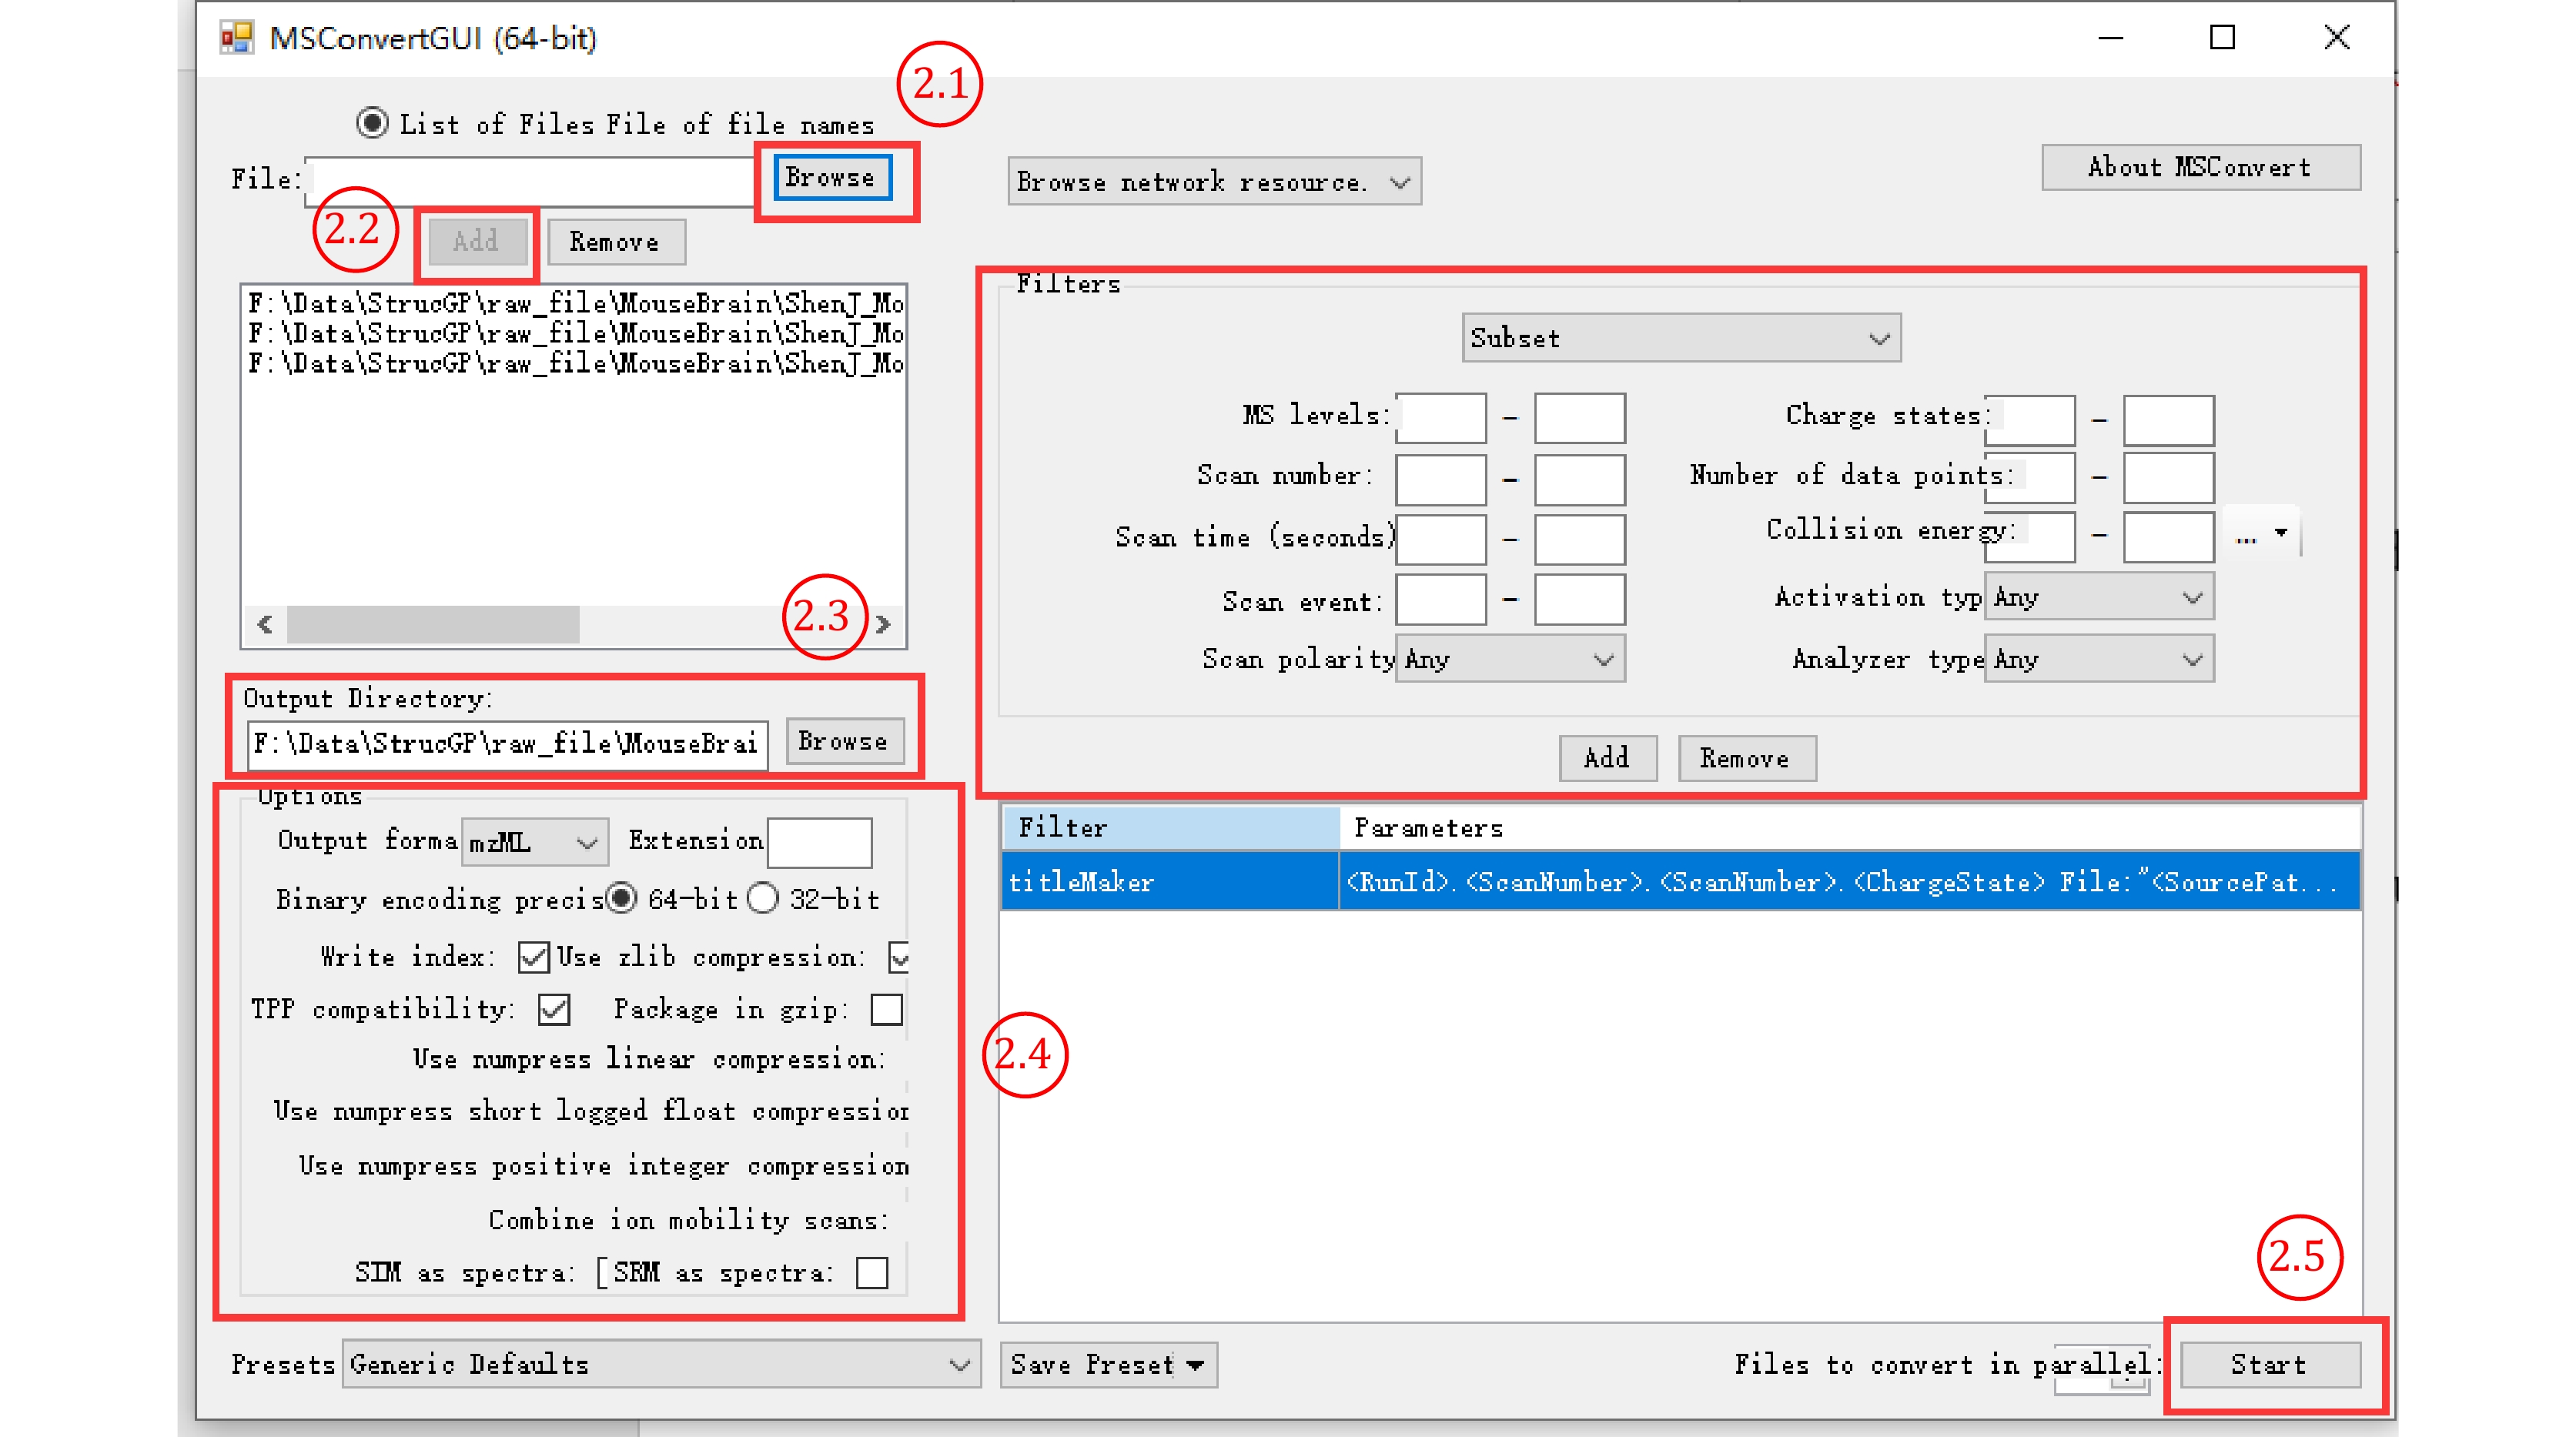Click the Scan number minimum field
2576x1437 pixels.
(x=1441, y=479)
